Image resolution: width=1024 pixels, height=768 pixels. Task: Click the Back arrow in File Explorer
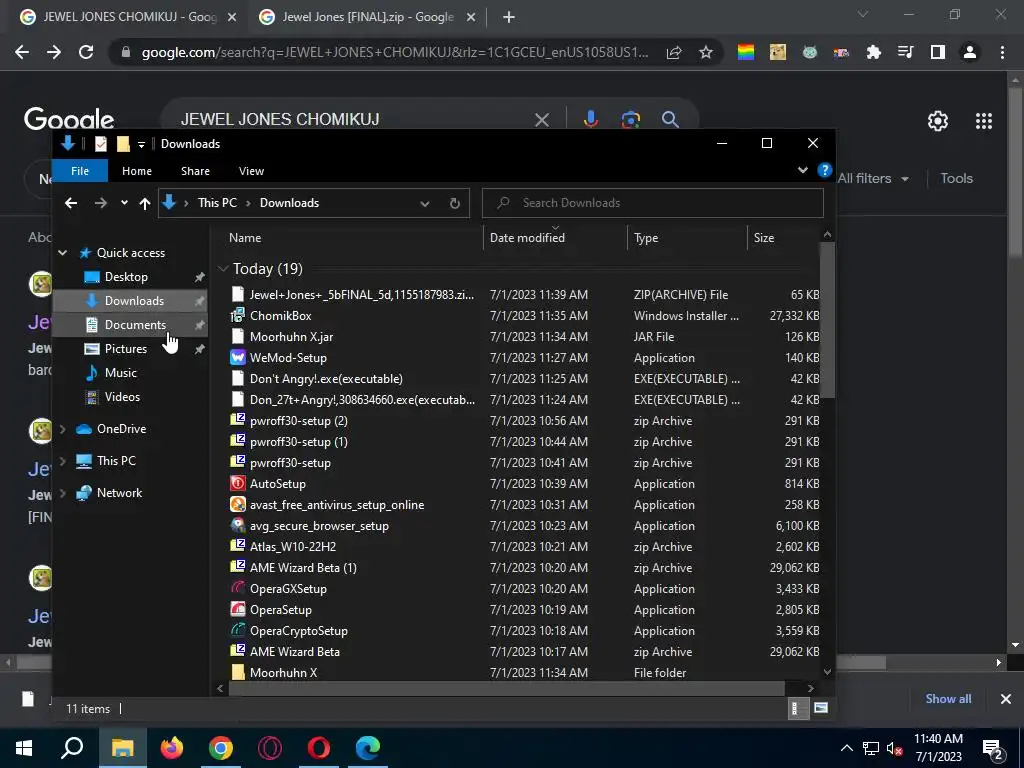(x=71, y=203)
